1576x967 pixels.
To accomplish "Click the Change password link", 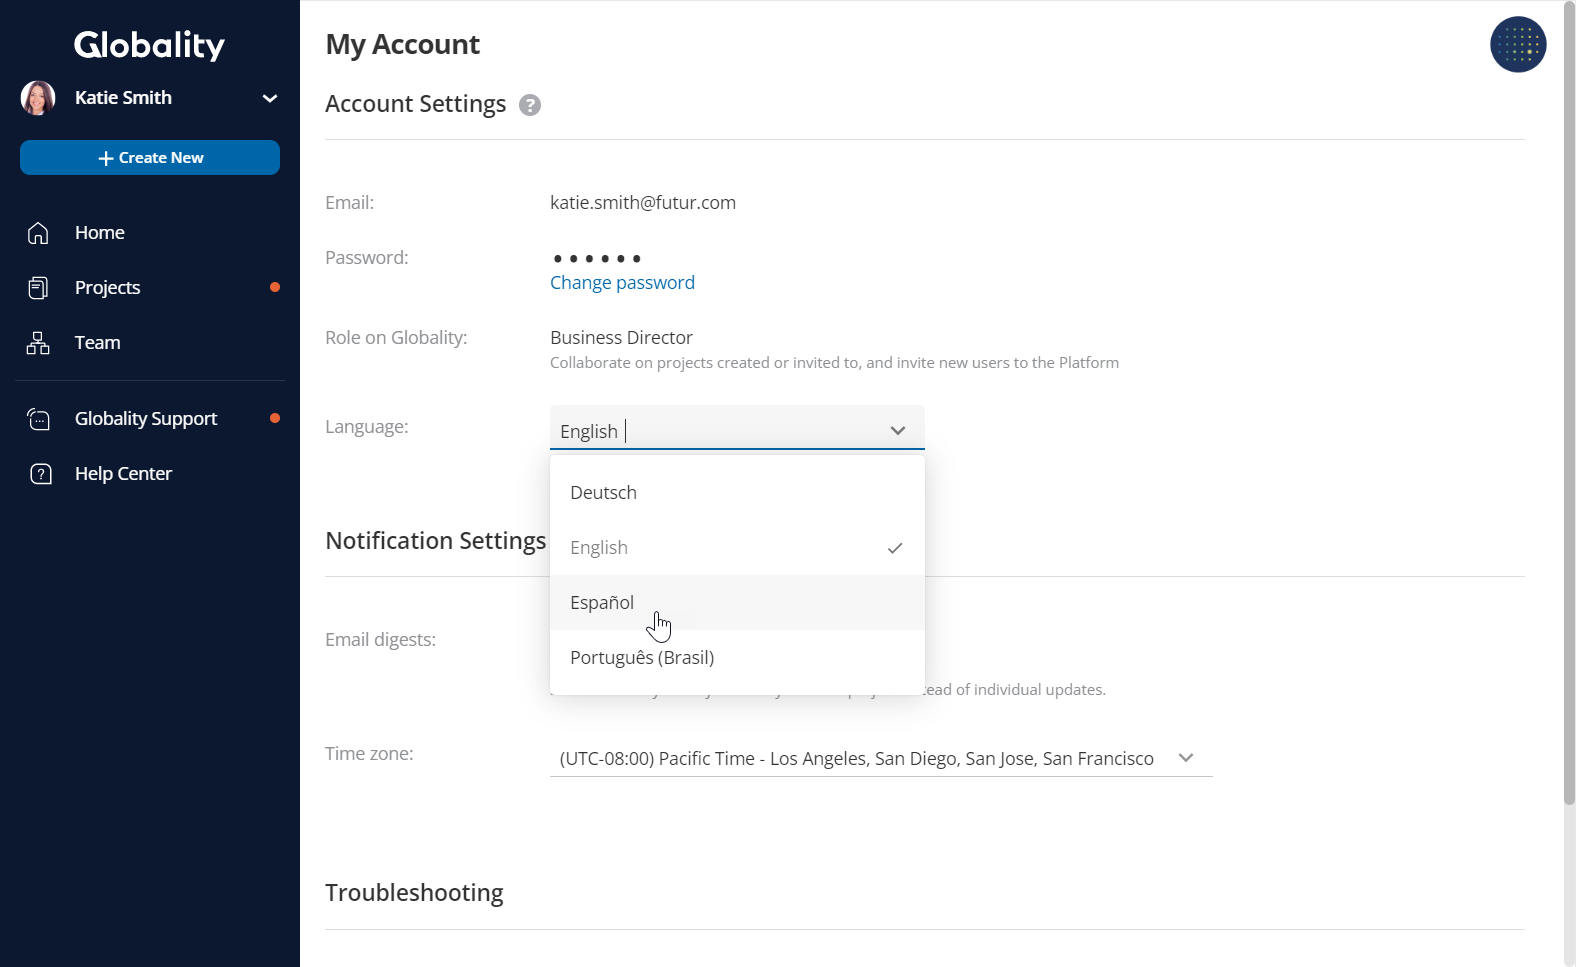I will click(x=622, y=283).
